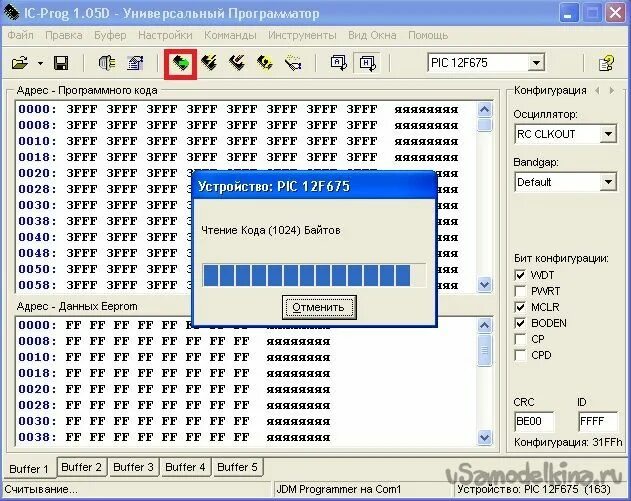
Task: Close the IC-Prog window
Action: coord(615,13)
